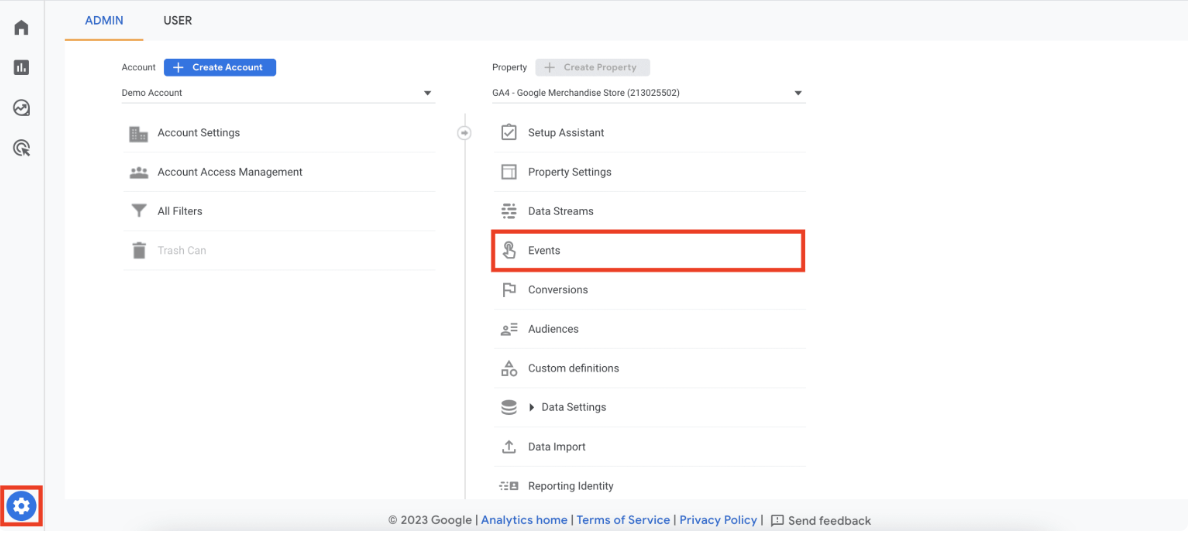Open Property Settings
The width and height of the screenshot is (1188, 534).
tap(570, 172)
